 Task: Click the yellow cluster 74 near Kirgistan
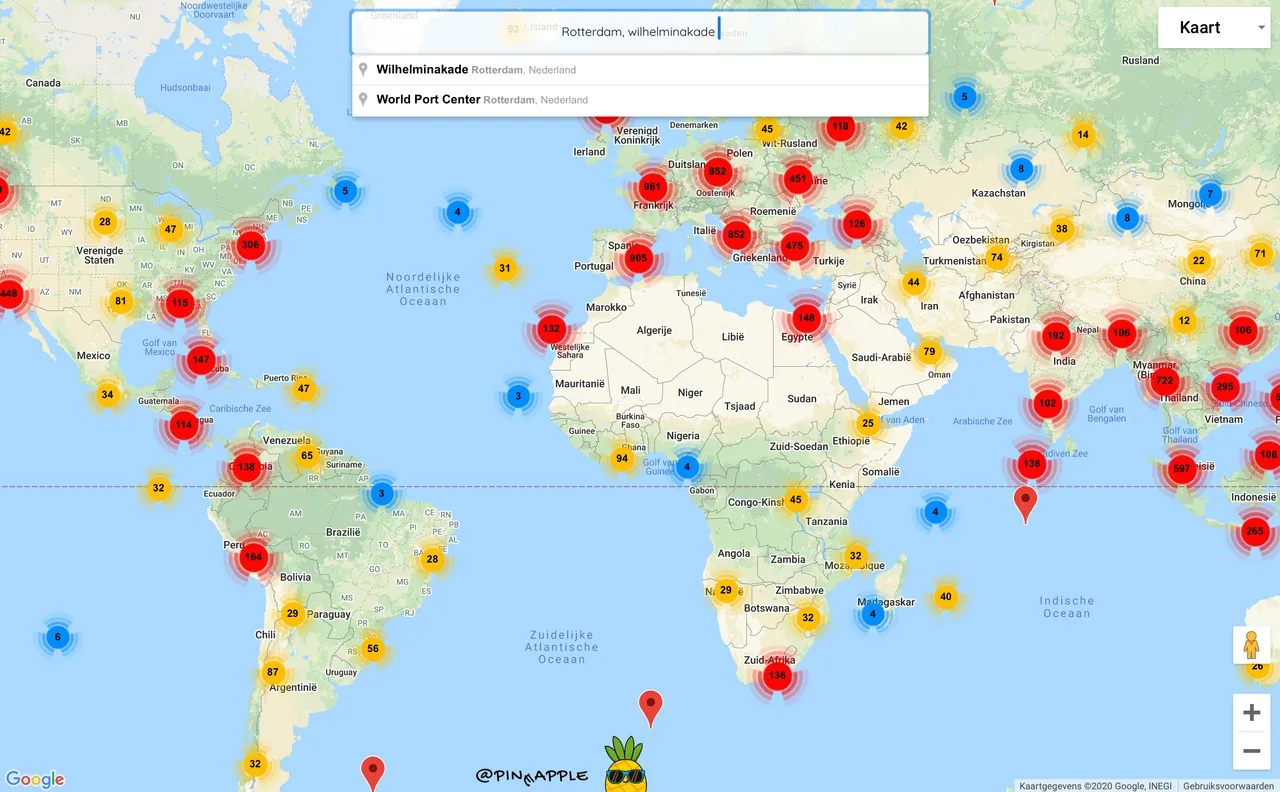click(996, 257)
